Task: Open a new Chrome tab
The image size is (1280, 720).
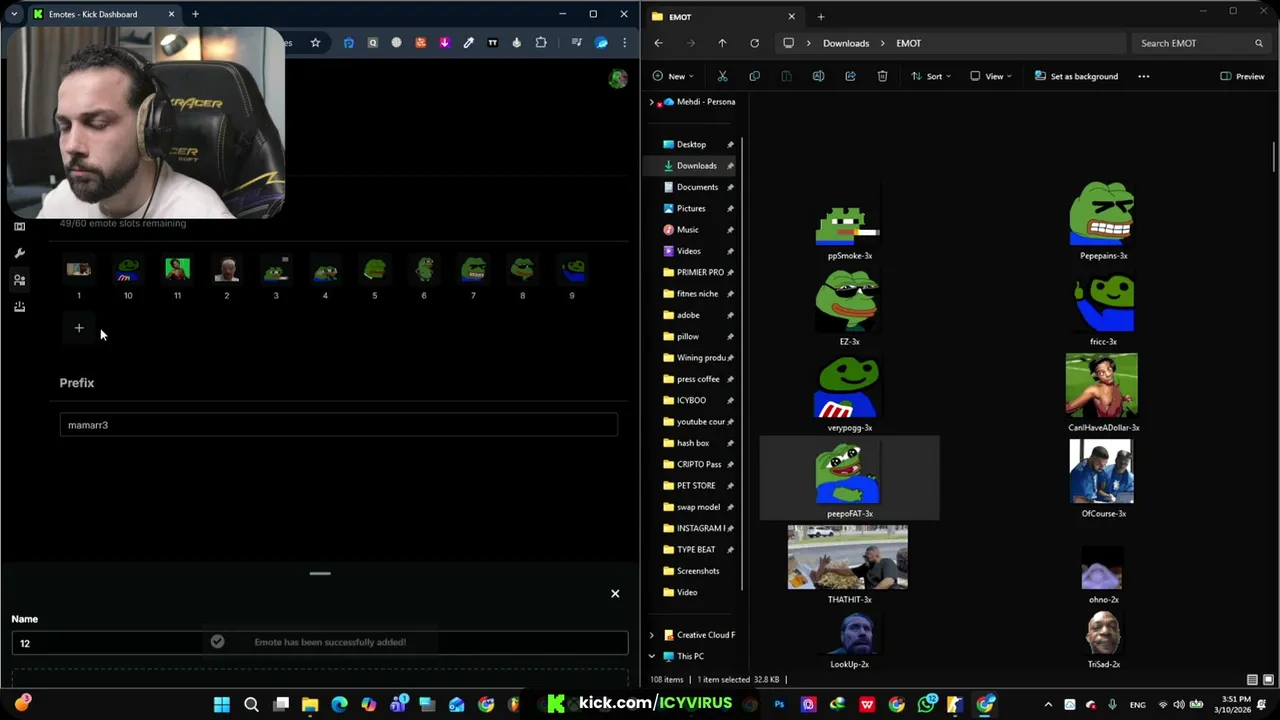Action: (x=195, y=14)
